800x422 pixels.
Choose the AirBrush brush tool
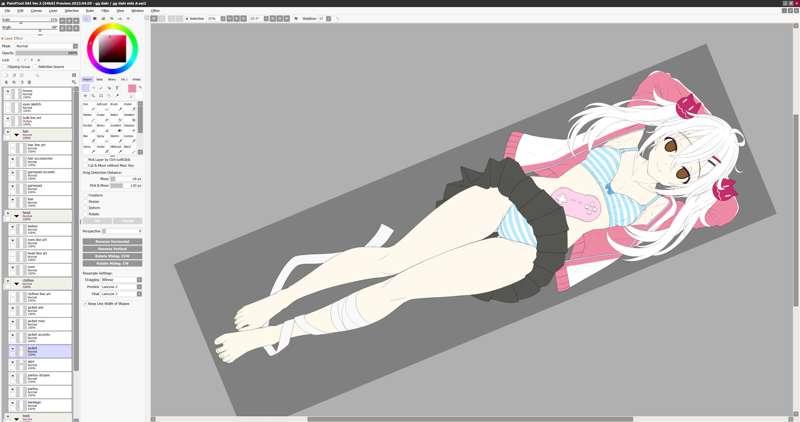click(x=102, y=107)
